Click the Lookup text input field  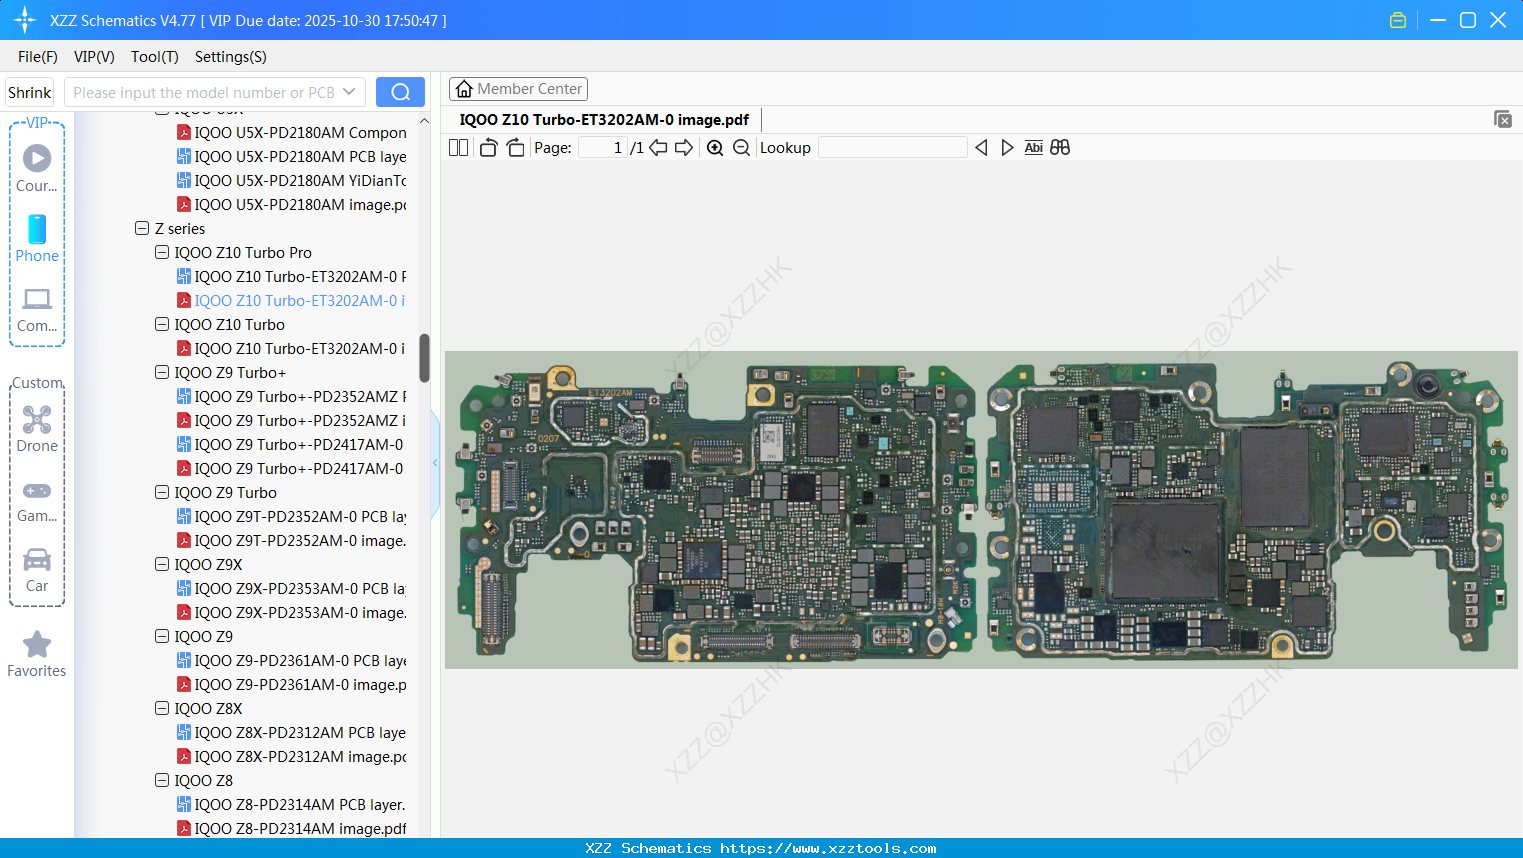click(x=892, y=148)
